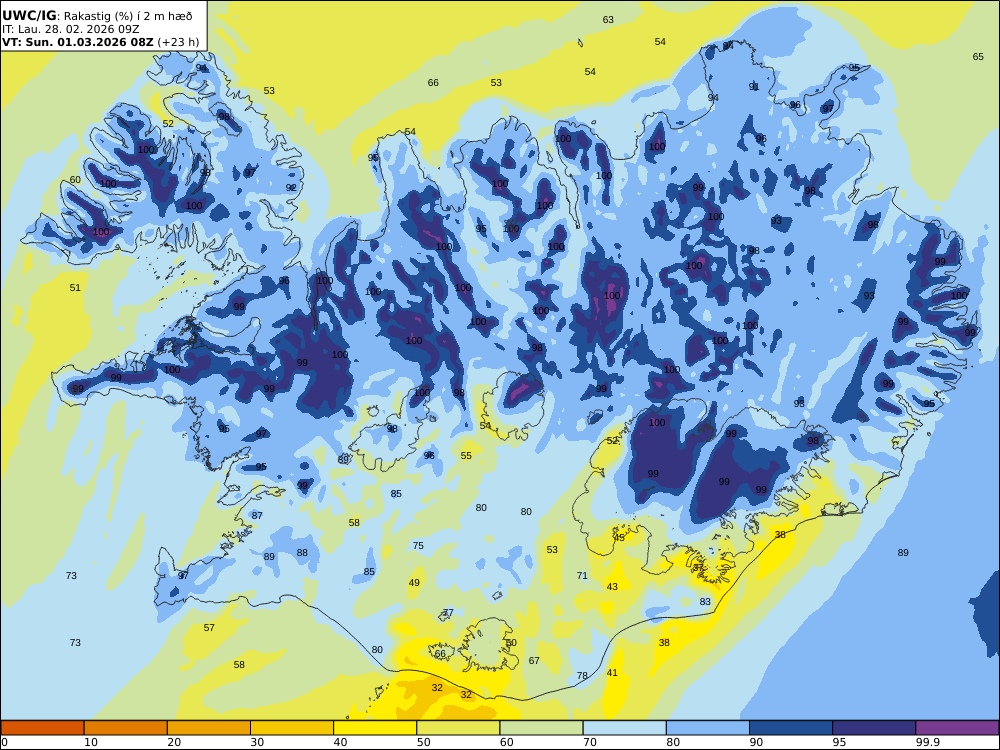Click the humidity value '51' on the map
This screenshot has height=750, width=1000.
click(75, 288)
